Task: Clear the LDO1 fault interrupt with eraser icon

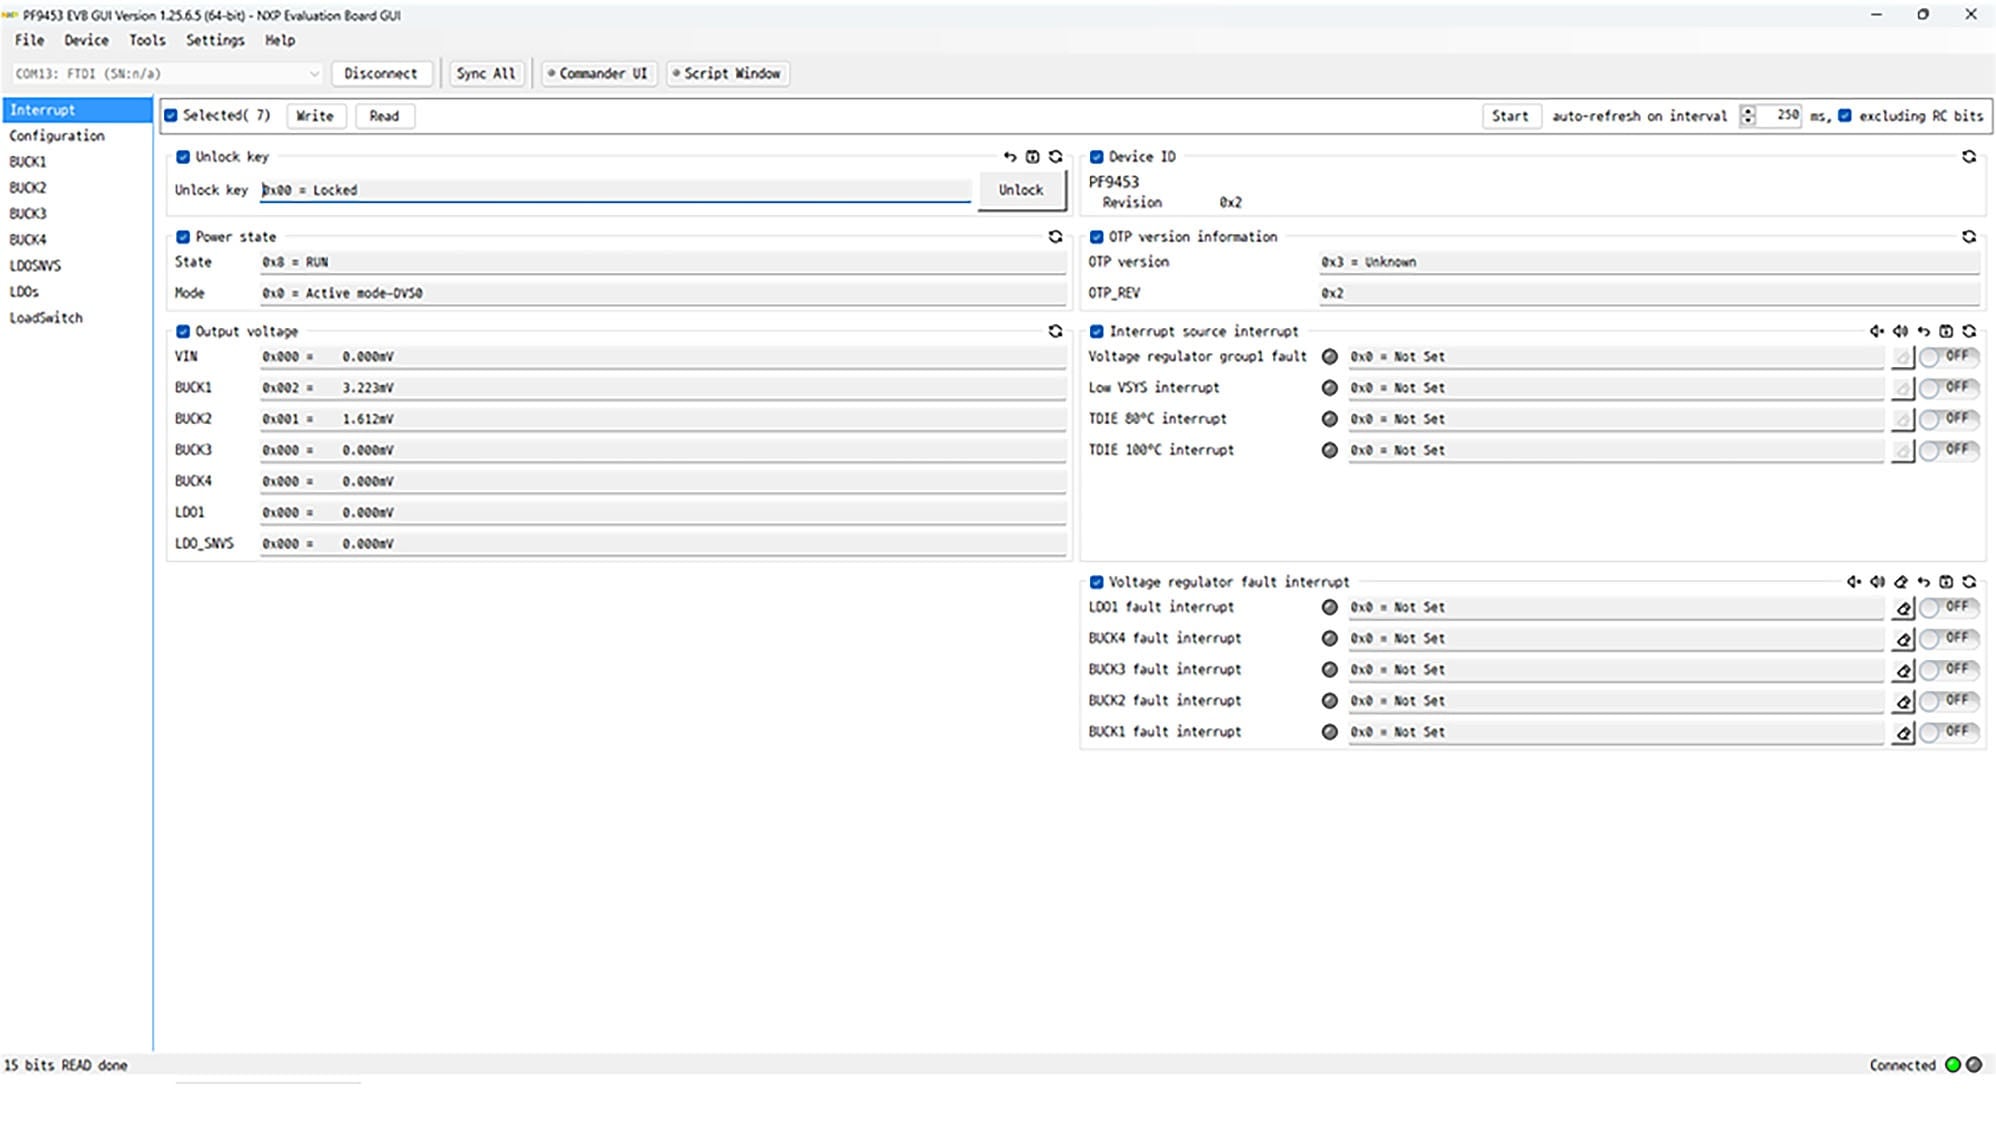Action: pos(1904,607)
